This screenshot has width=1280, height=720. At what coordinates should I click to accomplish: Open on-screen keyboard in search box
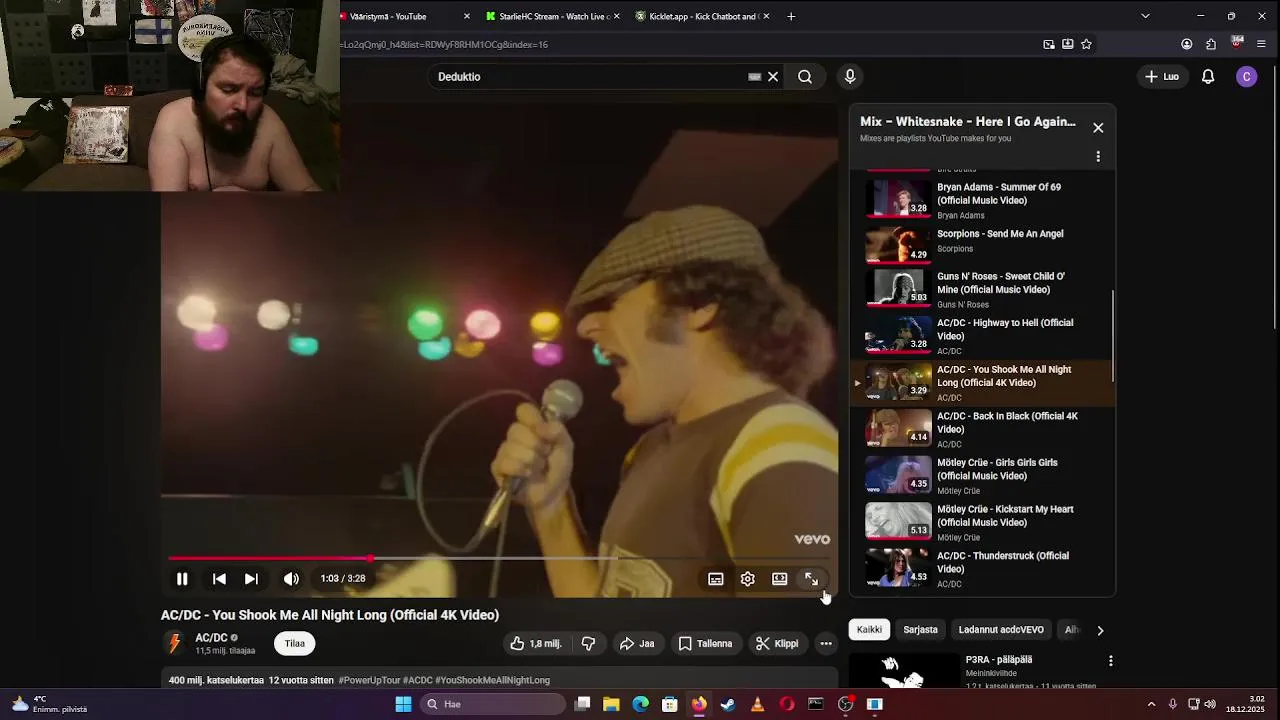[755, 77]
